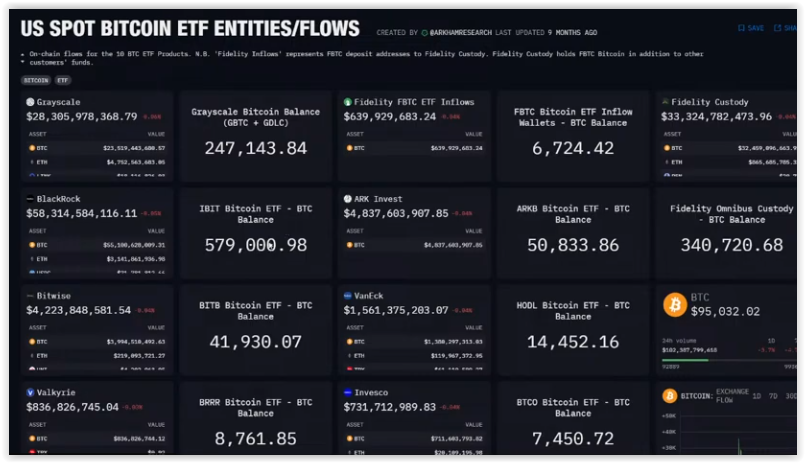805x463 pixels.
Task: Select the BITCOIN tag chip
Action: [36, 80]
